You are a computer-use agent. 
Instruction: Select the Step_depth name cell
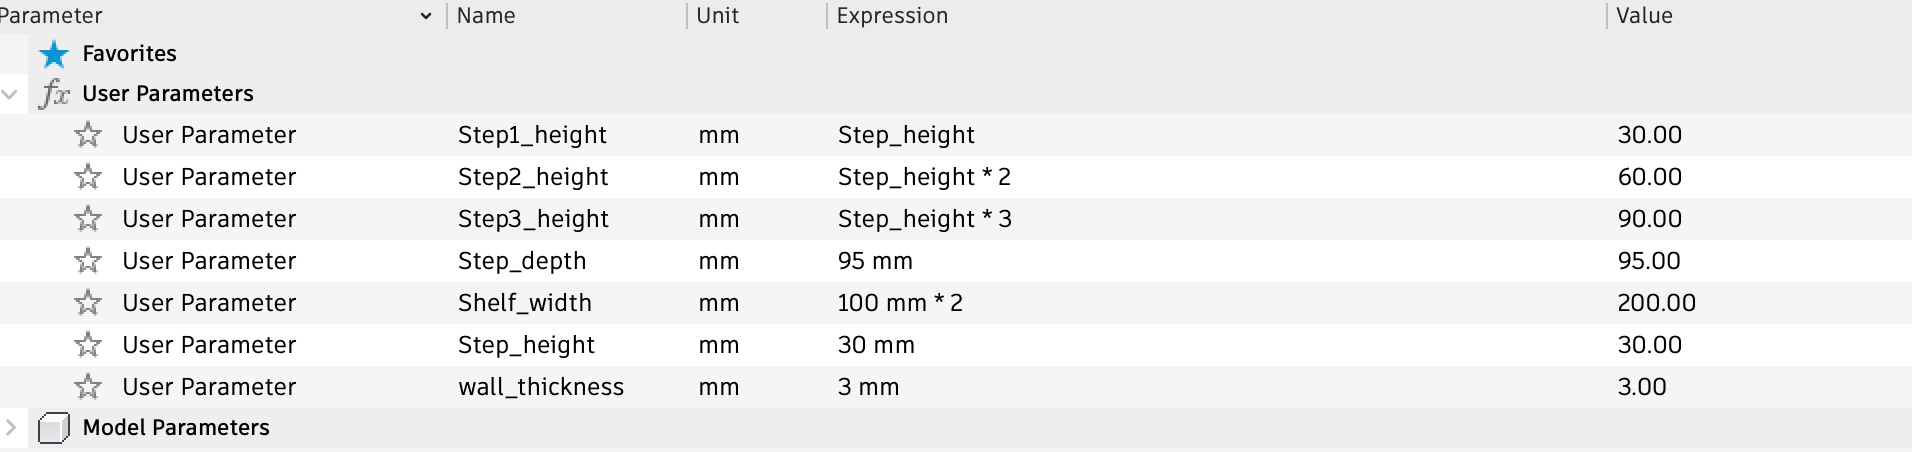[x=522, y=261]
